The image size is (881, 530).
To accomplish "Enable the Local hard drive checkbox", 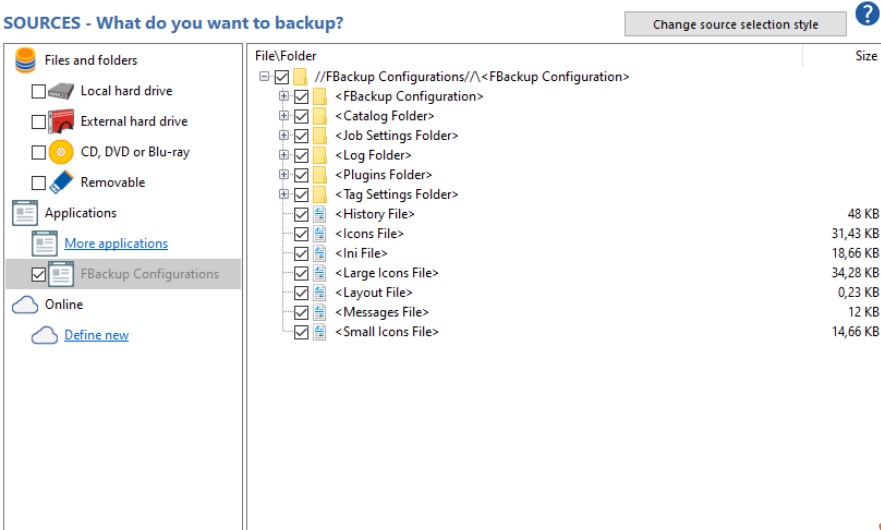I will pos(39,92).
